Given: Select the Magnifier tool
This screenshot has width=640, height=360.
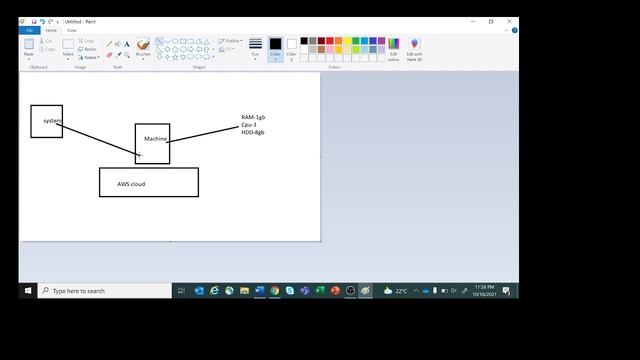Looking at the screenshot, I should (x=127, y=55).
